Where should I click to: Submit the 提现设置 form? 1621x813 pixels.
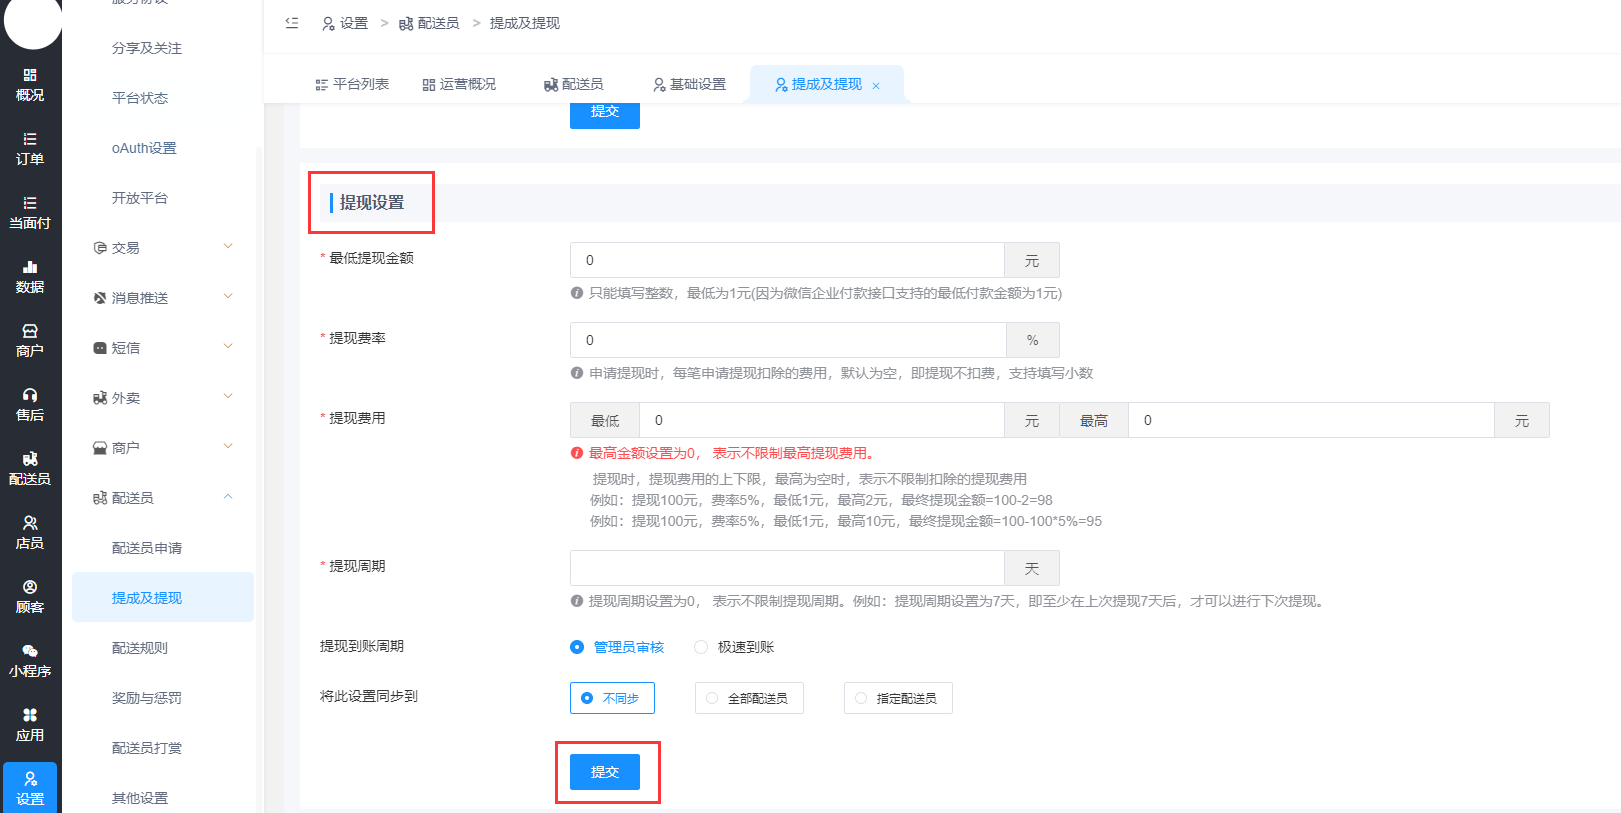tap(605, 772)
